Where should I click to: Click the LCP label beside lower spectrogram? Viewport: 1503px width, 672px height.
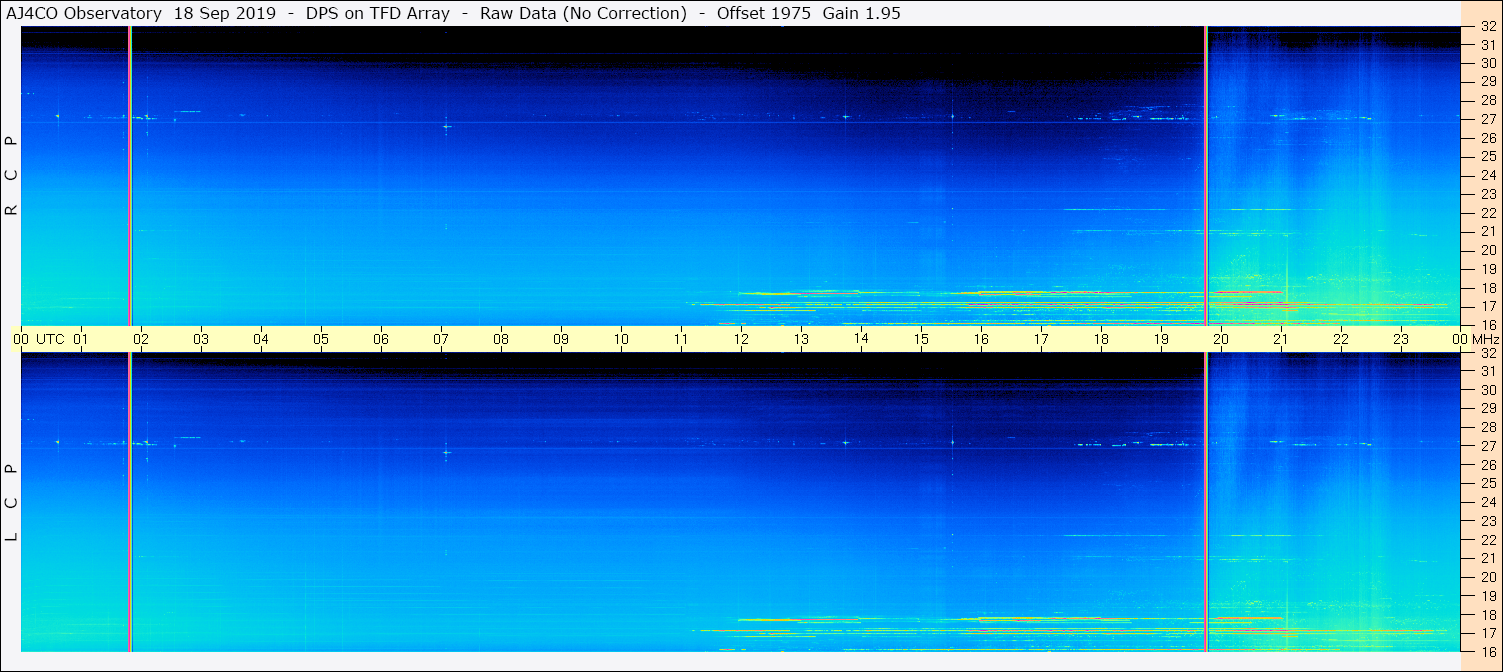point(11,502)
